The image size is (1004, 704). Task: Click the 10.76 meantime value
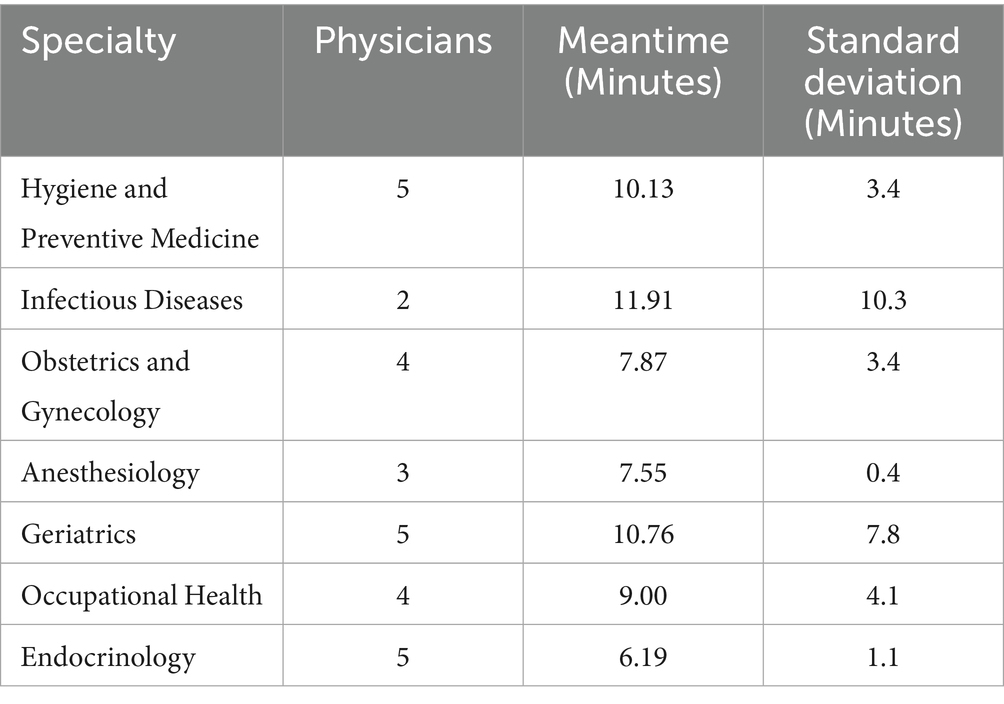(x=643, y=534)
